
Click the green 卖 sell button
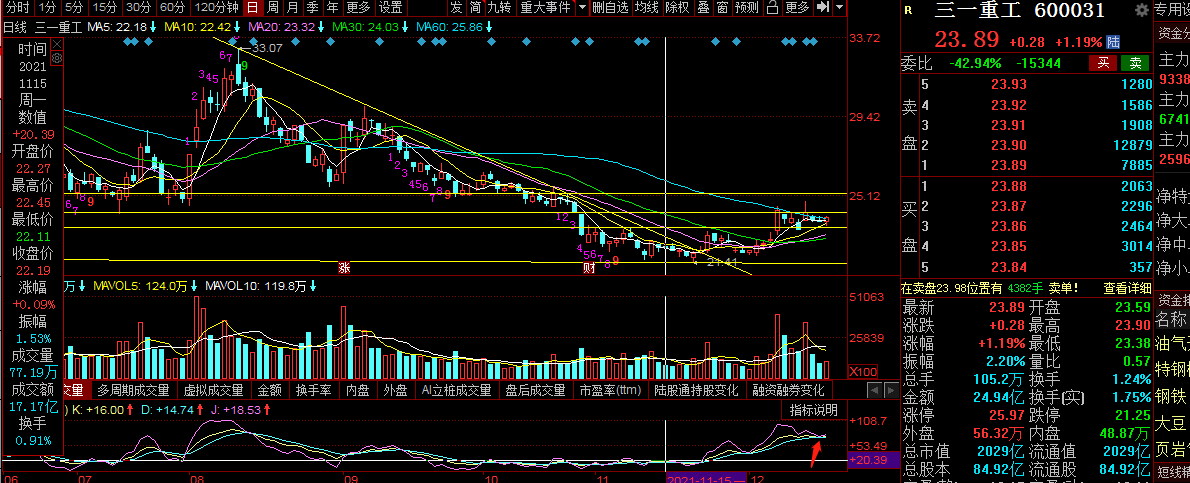(1135, 63)
